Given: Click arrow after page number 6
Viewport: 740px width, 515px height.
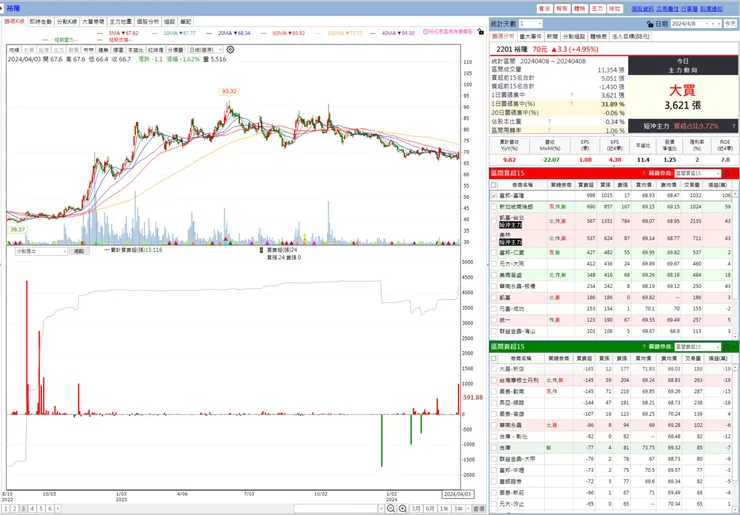Looking at the screenshot, I should click(x=58, y=509).
